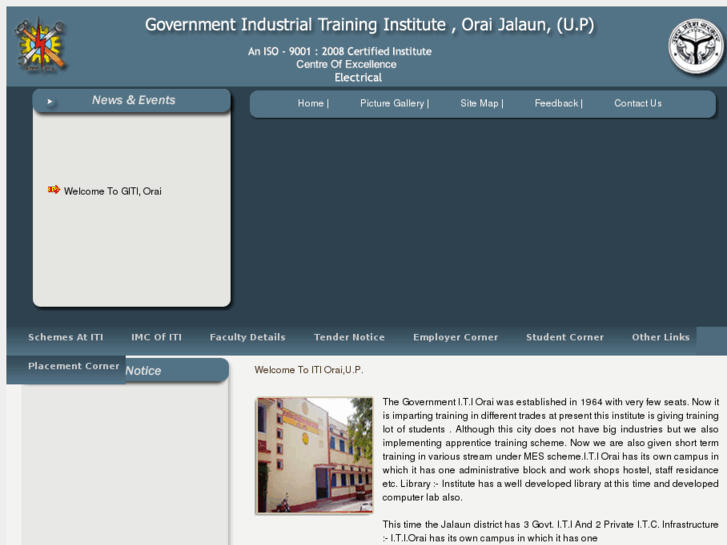Open the Placement Corner menu
The height and width of the screenshot is (545, 727).
point(74,366)
